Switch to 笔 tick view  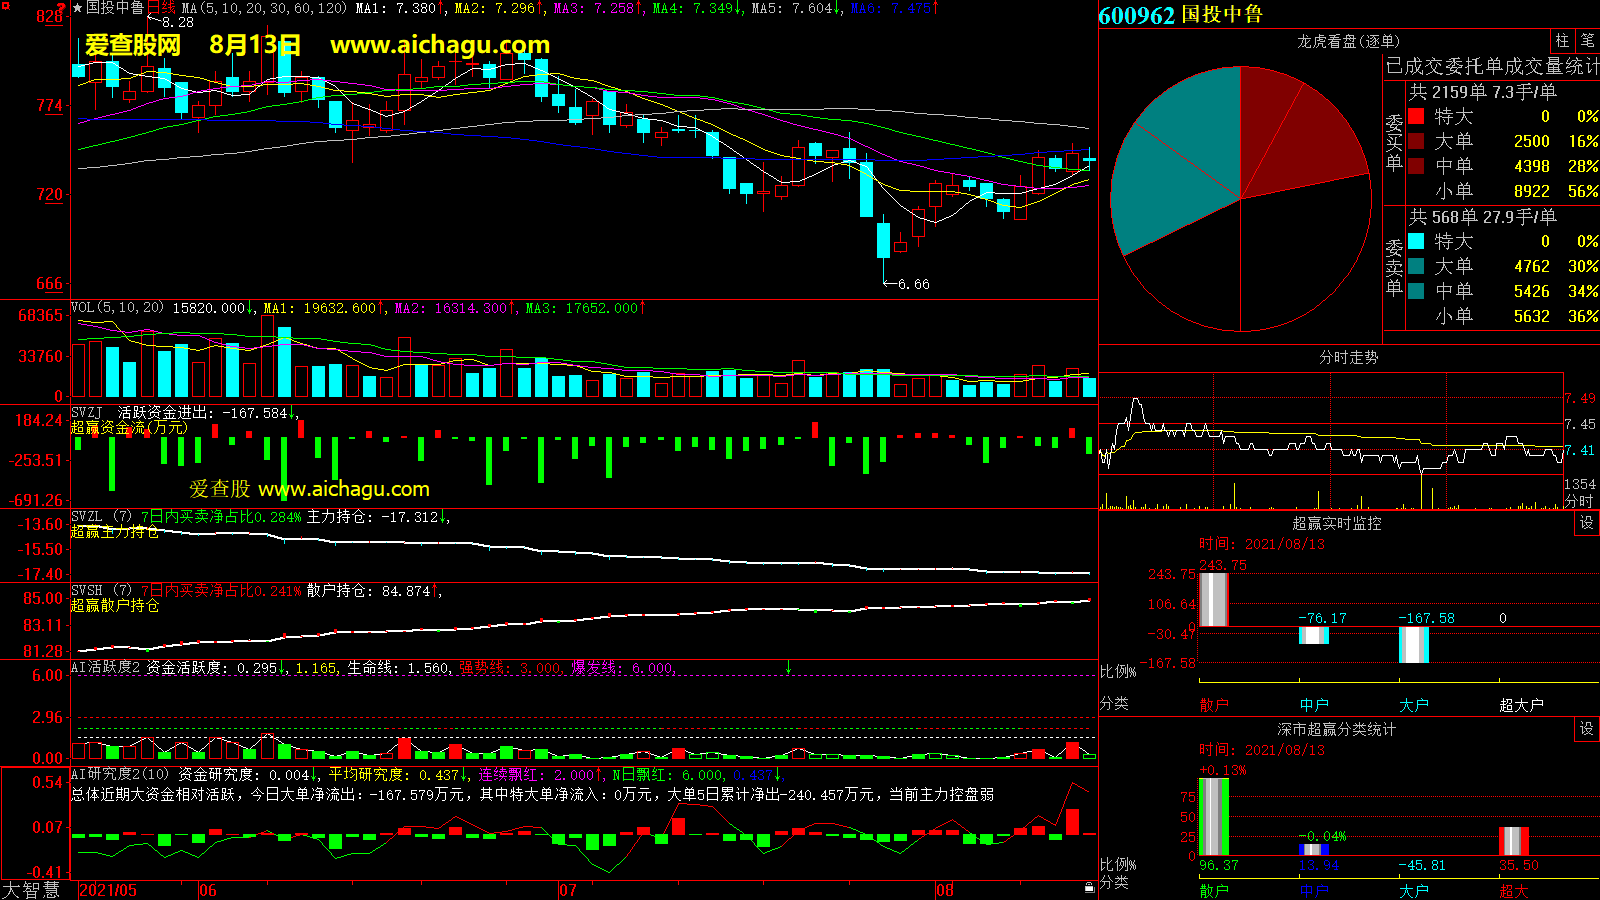(x=1587, y=41)
